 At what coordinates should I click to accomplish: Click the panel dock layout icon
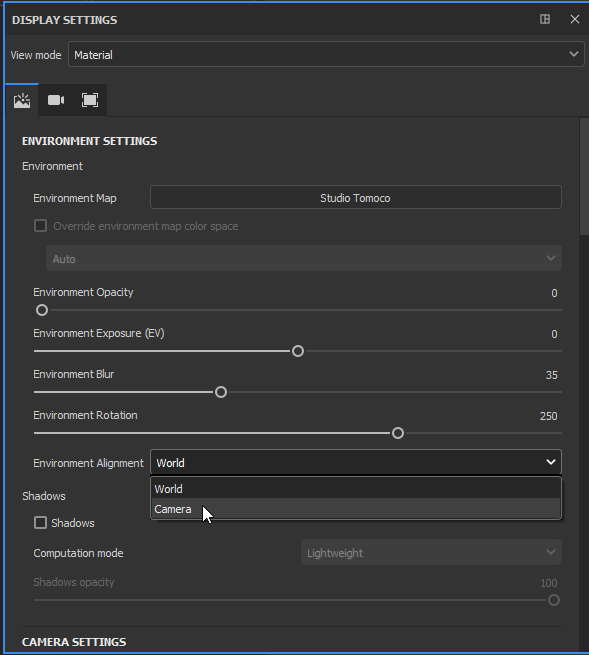(545, 19)
